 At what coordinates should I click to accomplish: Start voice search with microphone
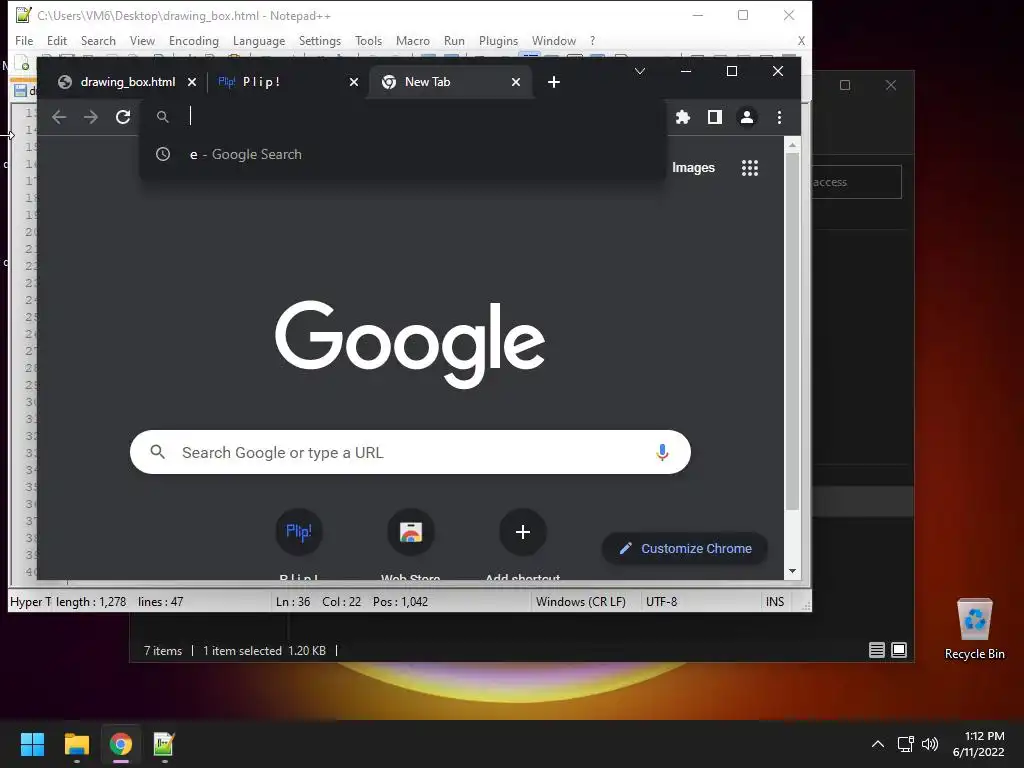(662, 452)
